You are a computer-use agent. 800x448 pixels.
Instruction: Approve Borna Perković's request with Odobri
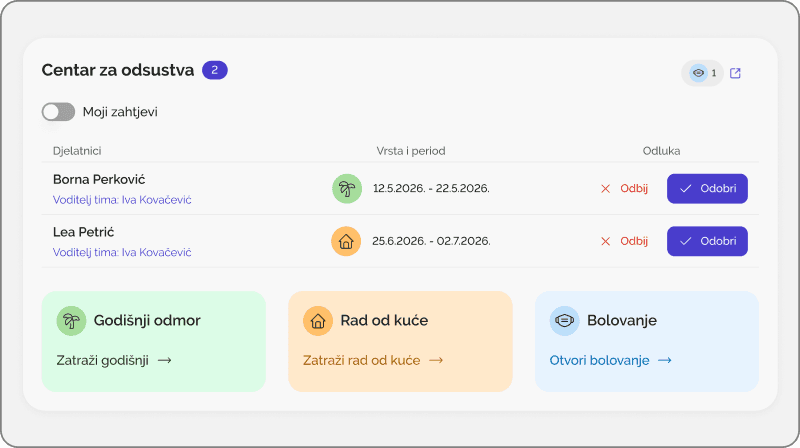point(707,188)
